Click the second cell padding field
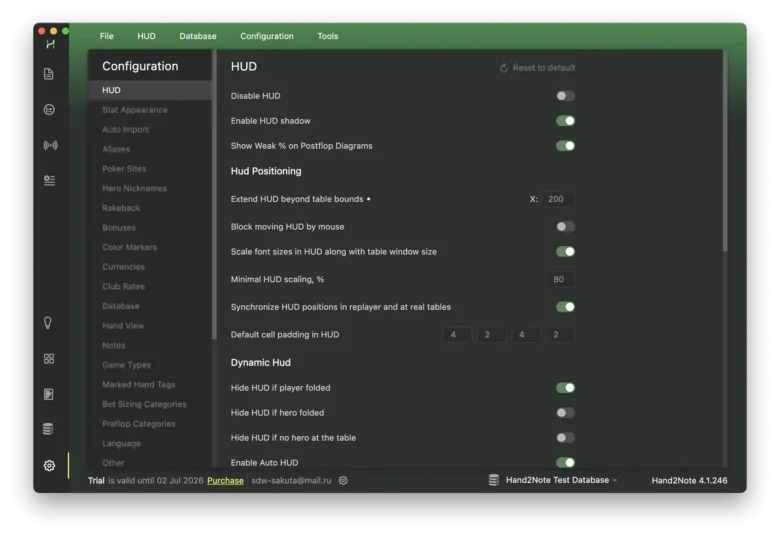 click(491, 335)
